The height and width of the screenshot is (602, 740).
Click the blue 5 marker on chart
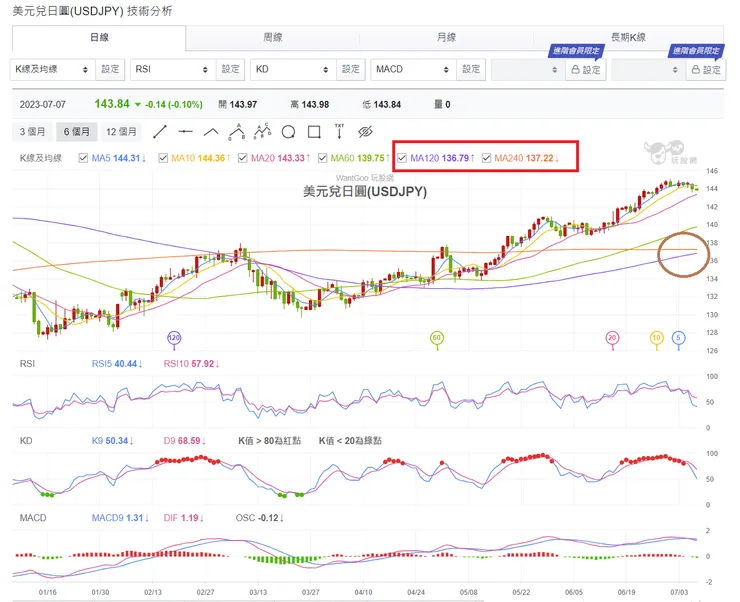coord(678,338)
